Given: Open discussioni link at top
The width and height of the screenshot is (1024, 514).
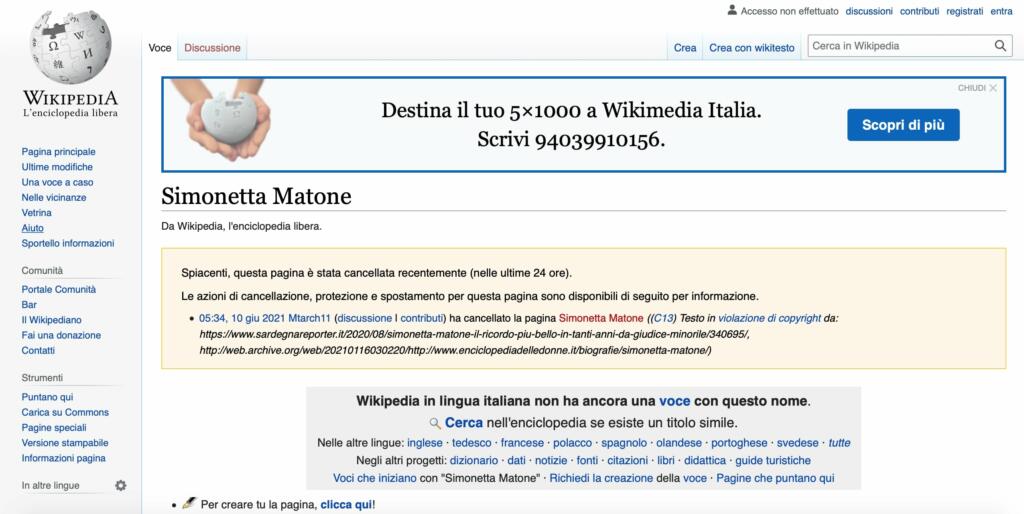Looking at the screenshot, I should (869, 11).
